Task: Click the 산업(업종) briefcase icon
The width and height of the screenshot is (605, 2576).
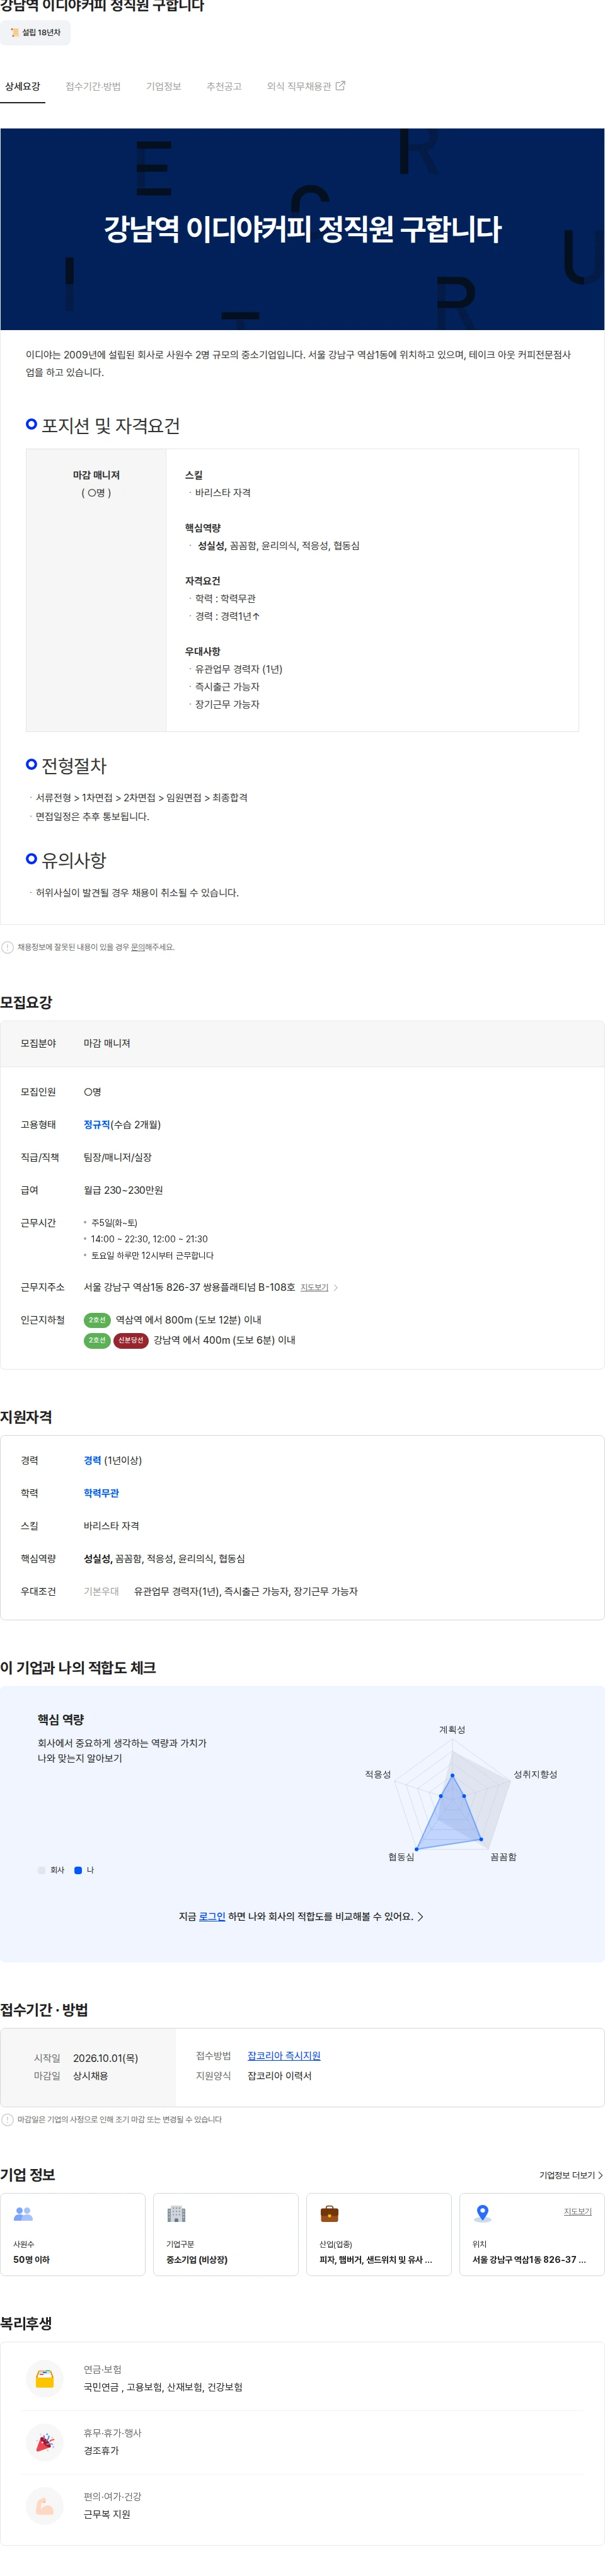Action: click(329, 2214)
